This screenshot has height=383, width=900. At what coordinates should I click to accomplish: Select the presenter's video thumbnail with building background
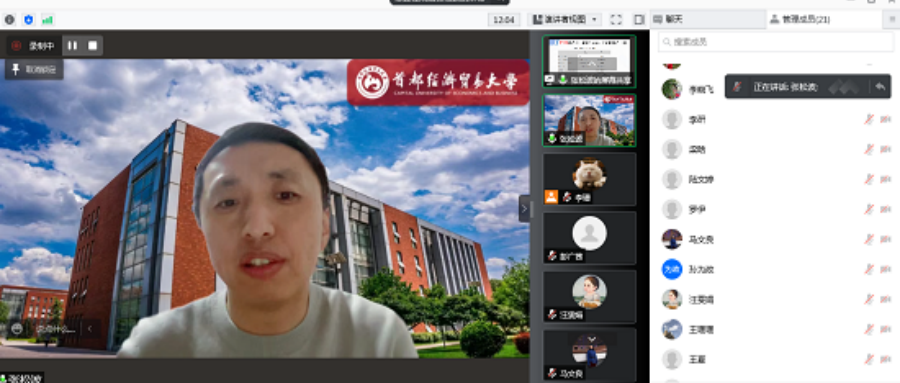click(589, 120)
